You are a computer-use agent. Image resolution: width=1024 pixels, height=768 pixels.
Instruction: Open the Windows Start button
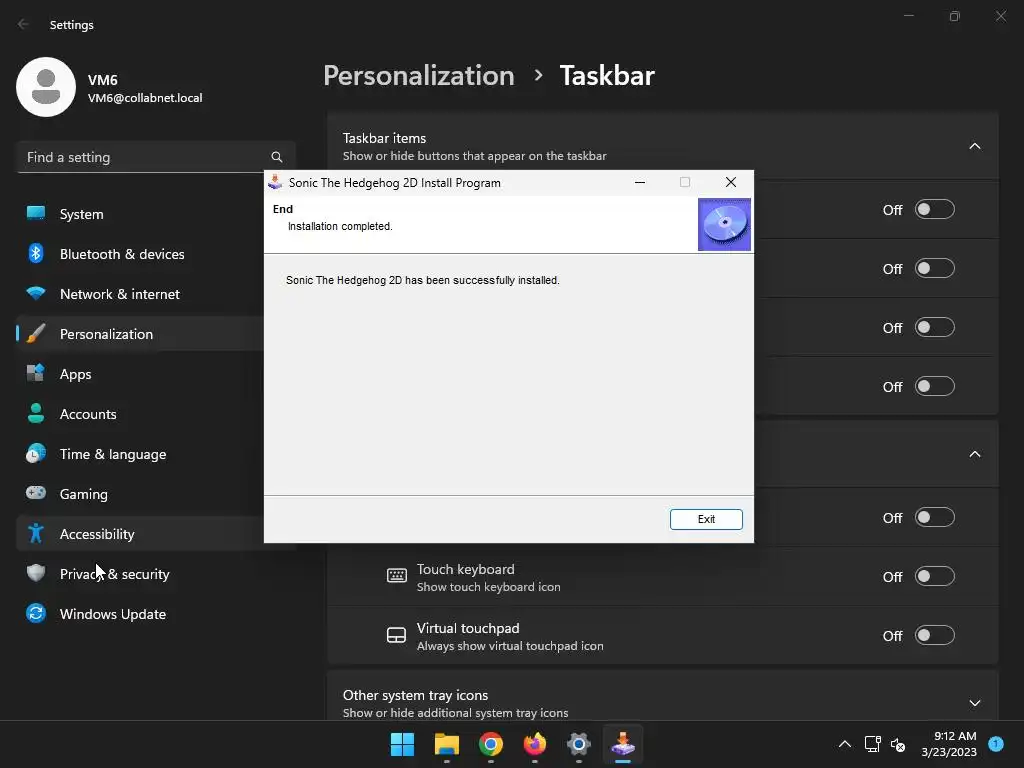click(402, 744)
